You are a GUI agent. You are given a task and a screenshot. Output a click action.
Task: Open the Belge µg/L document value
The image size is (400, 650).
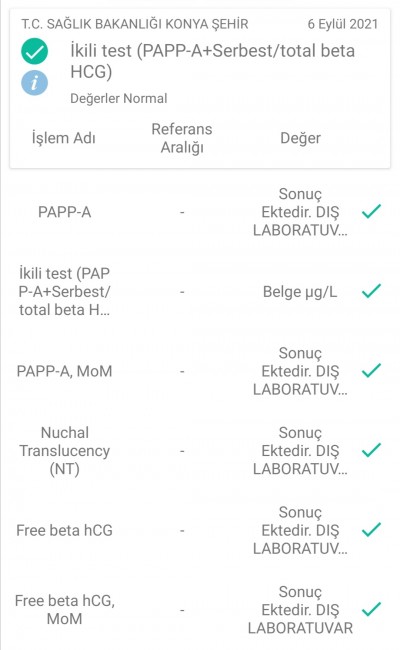pyautogui.click(x=300, y=292)
